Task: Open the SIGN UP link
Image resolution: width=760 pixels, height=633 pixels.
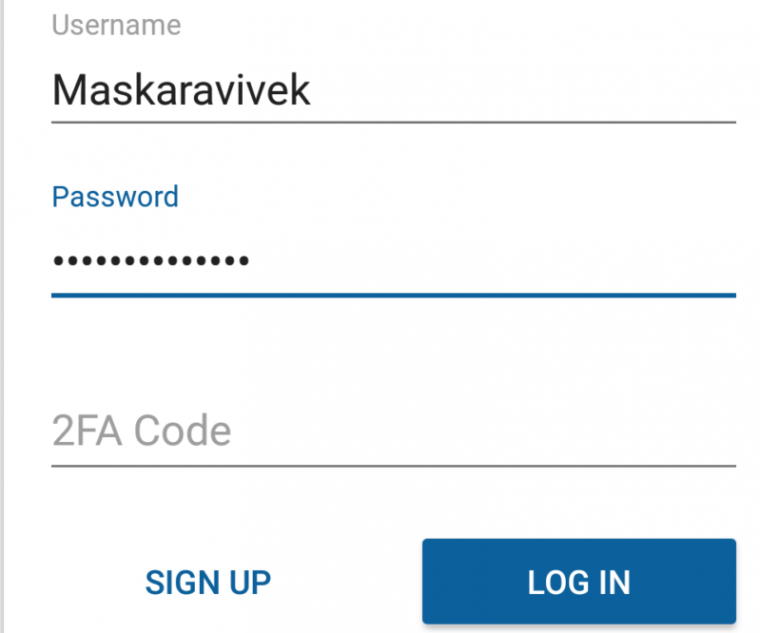Action: pyautogui.click(x=208, y=582)
